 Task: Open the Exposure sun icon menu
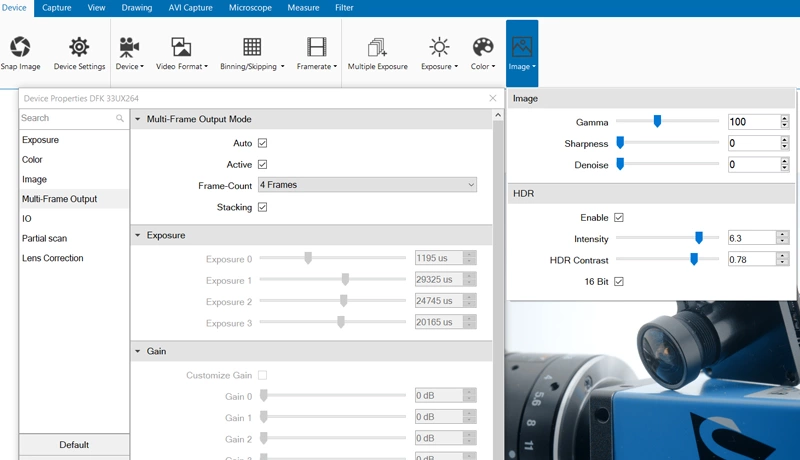tap(438, 47)
